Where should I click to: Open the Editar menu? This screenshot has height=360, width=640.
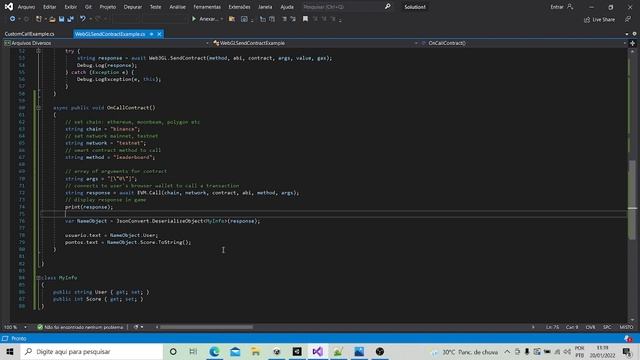49,7
